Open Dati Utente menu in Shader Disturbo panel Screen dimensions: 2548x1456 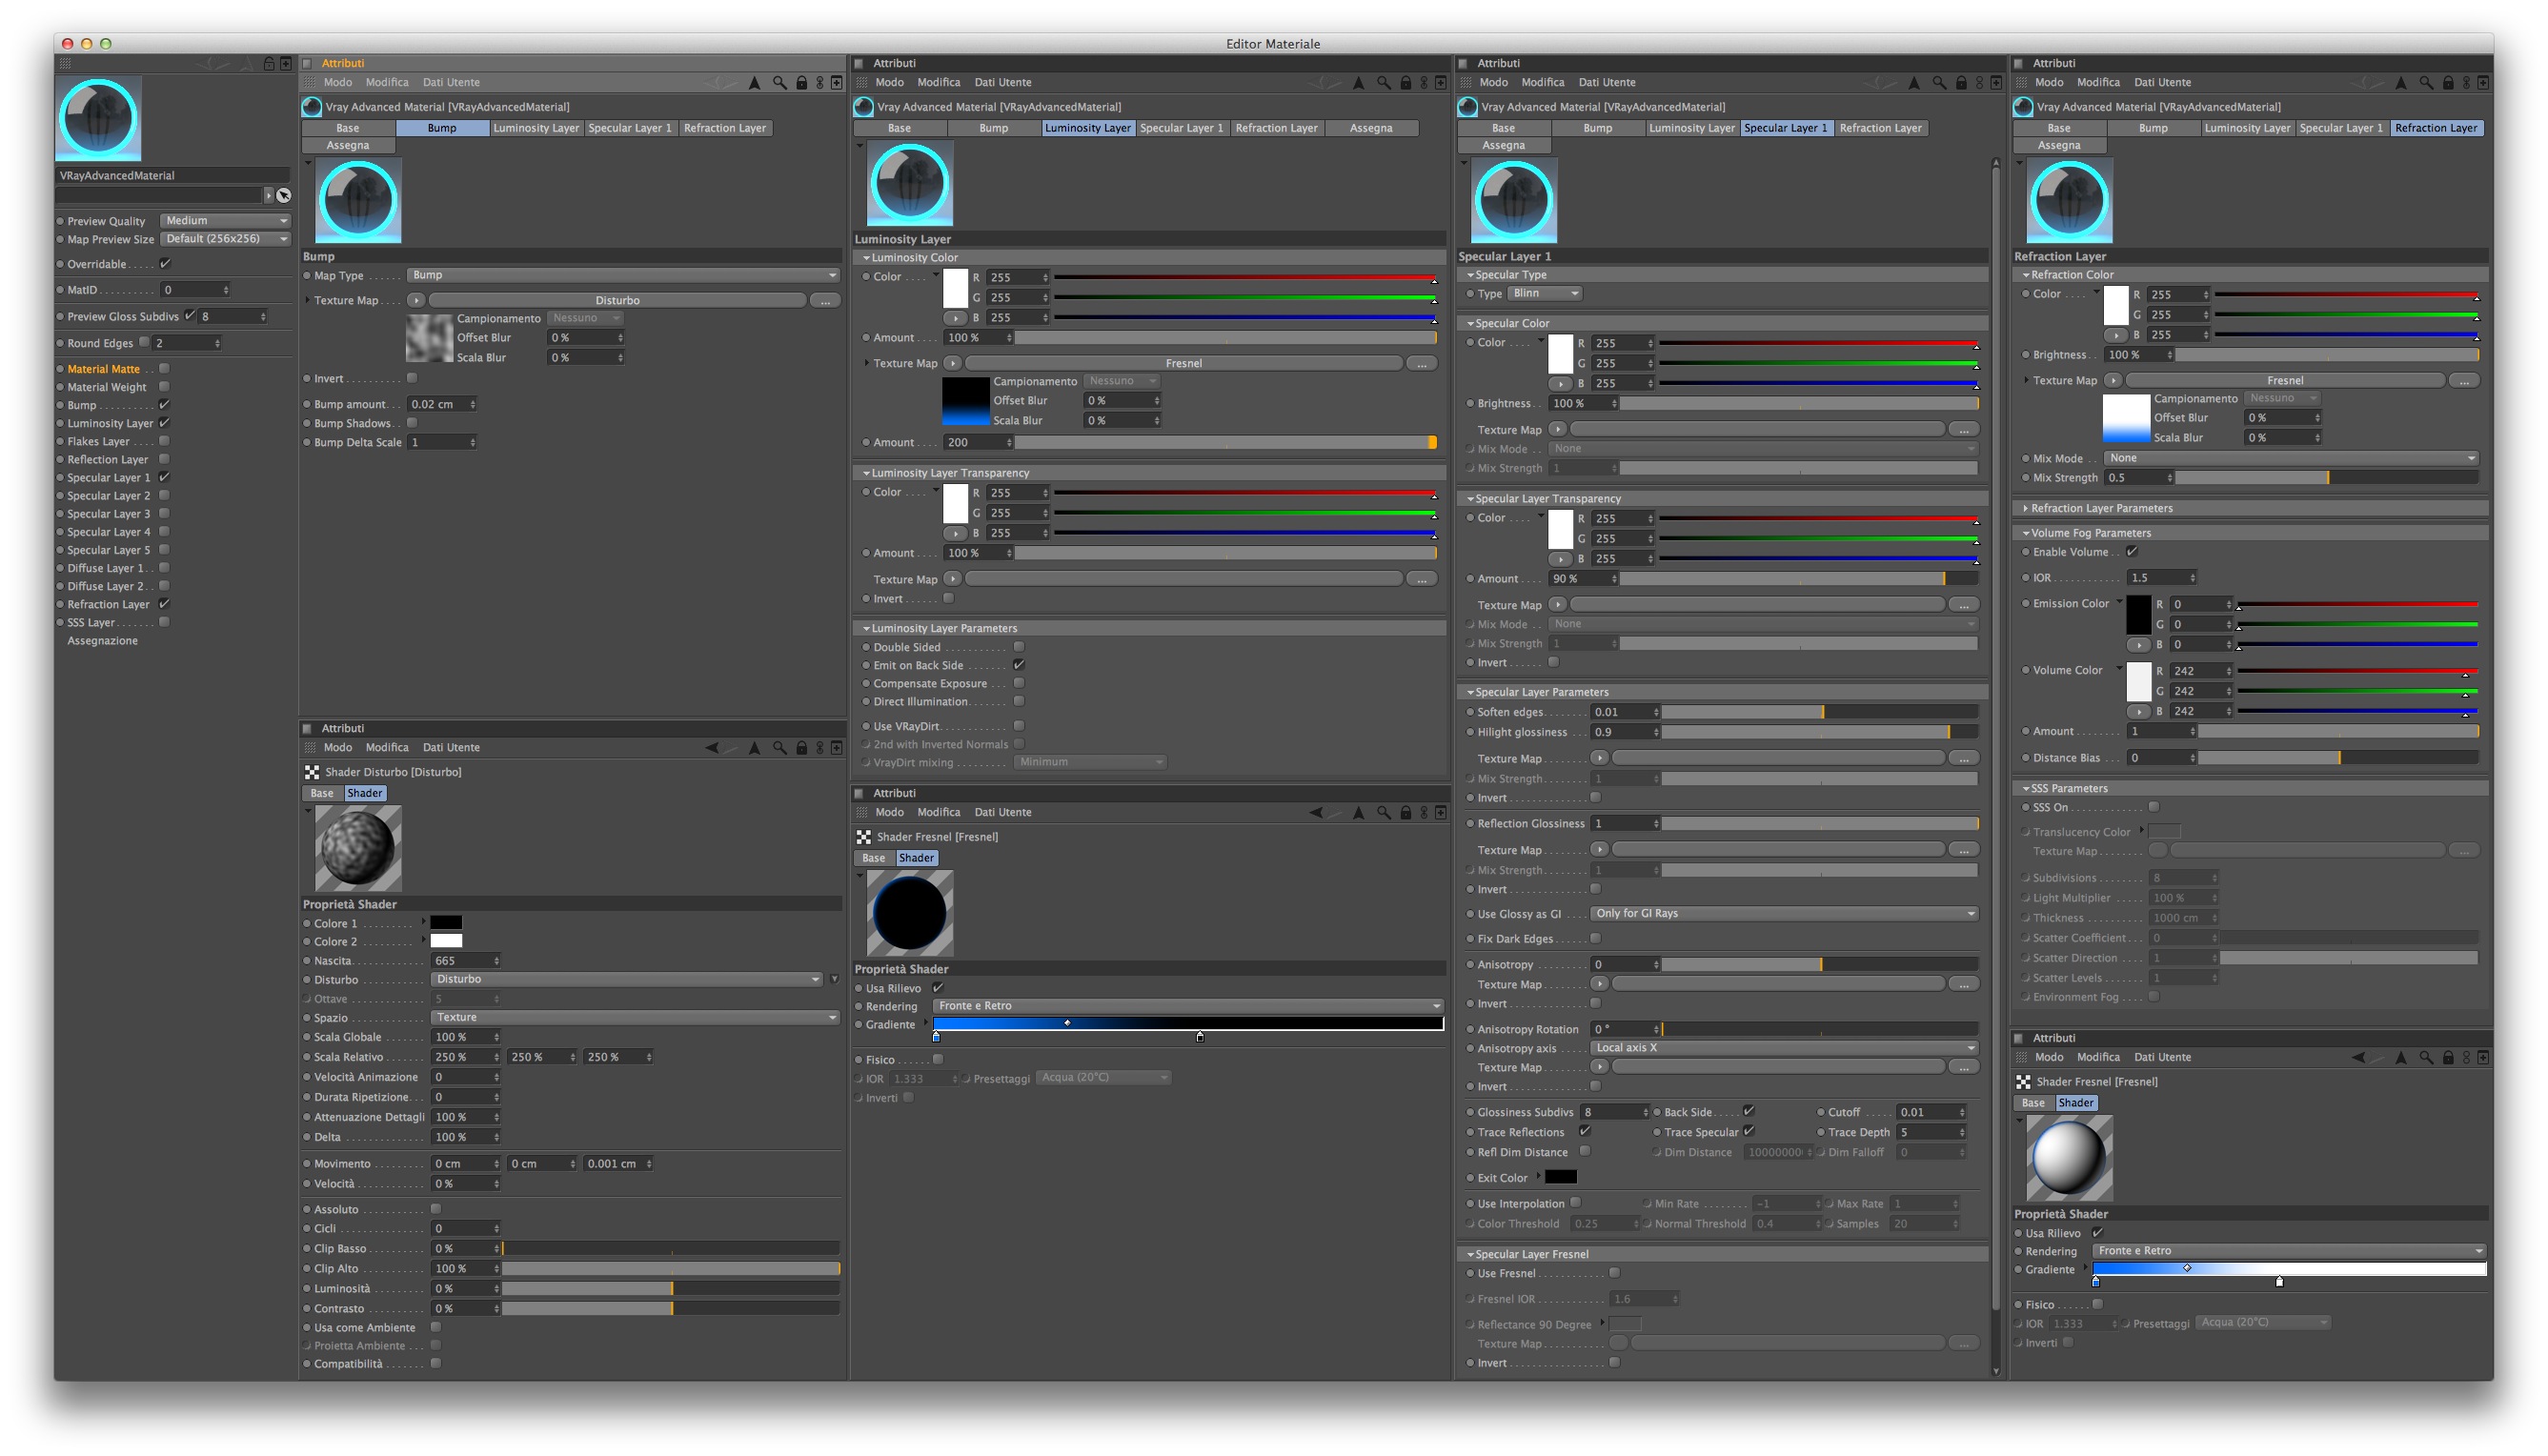point(451,748)
